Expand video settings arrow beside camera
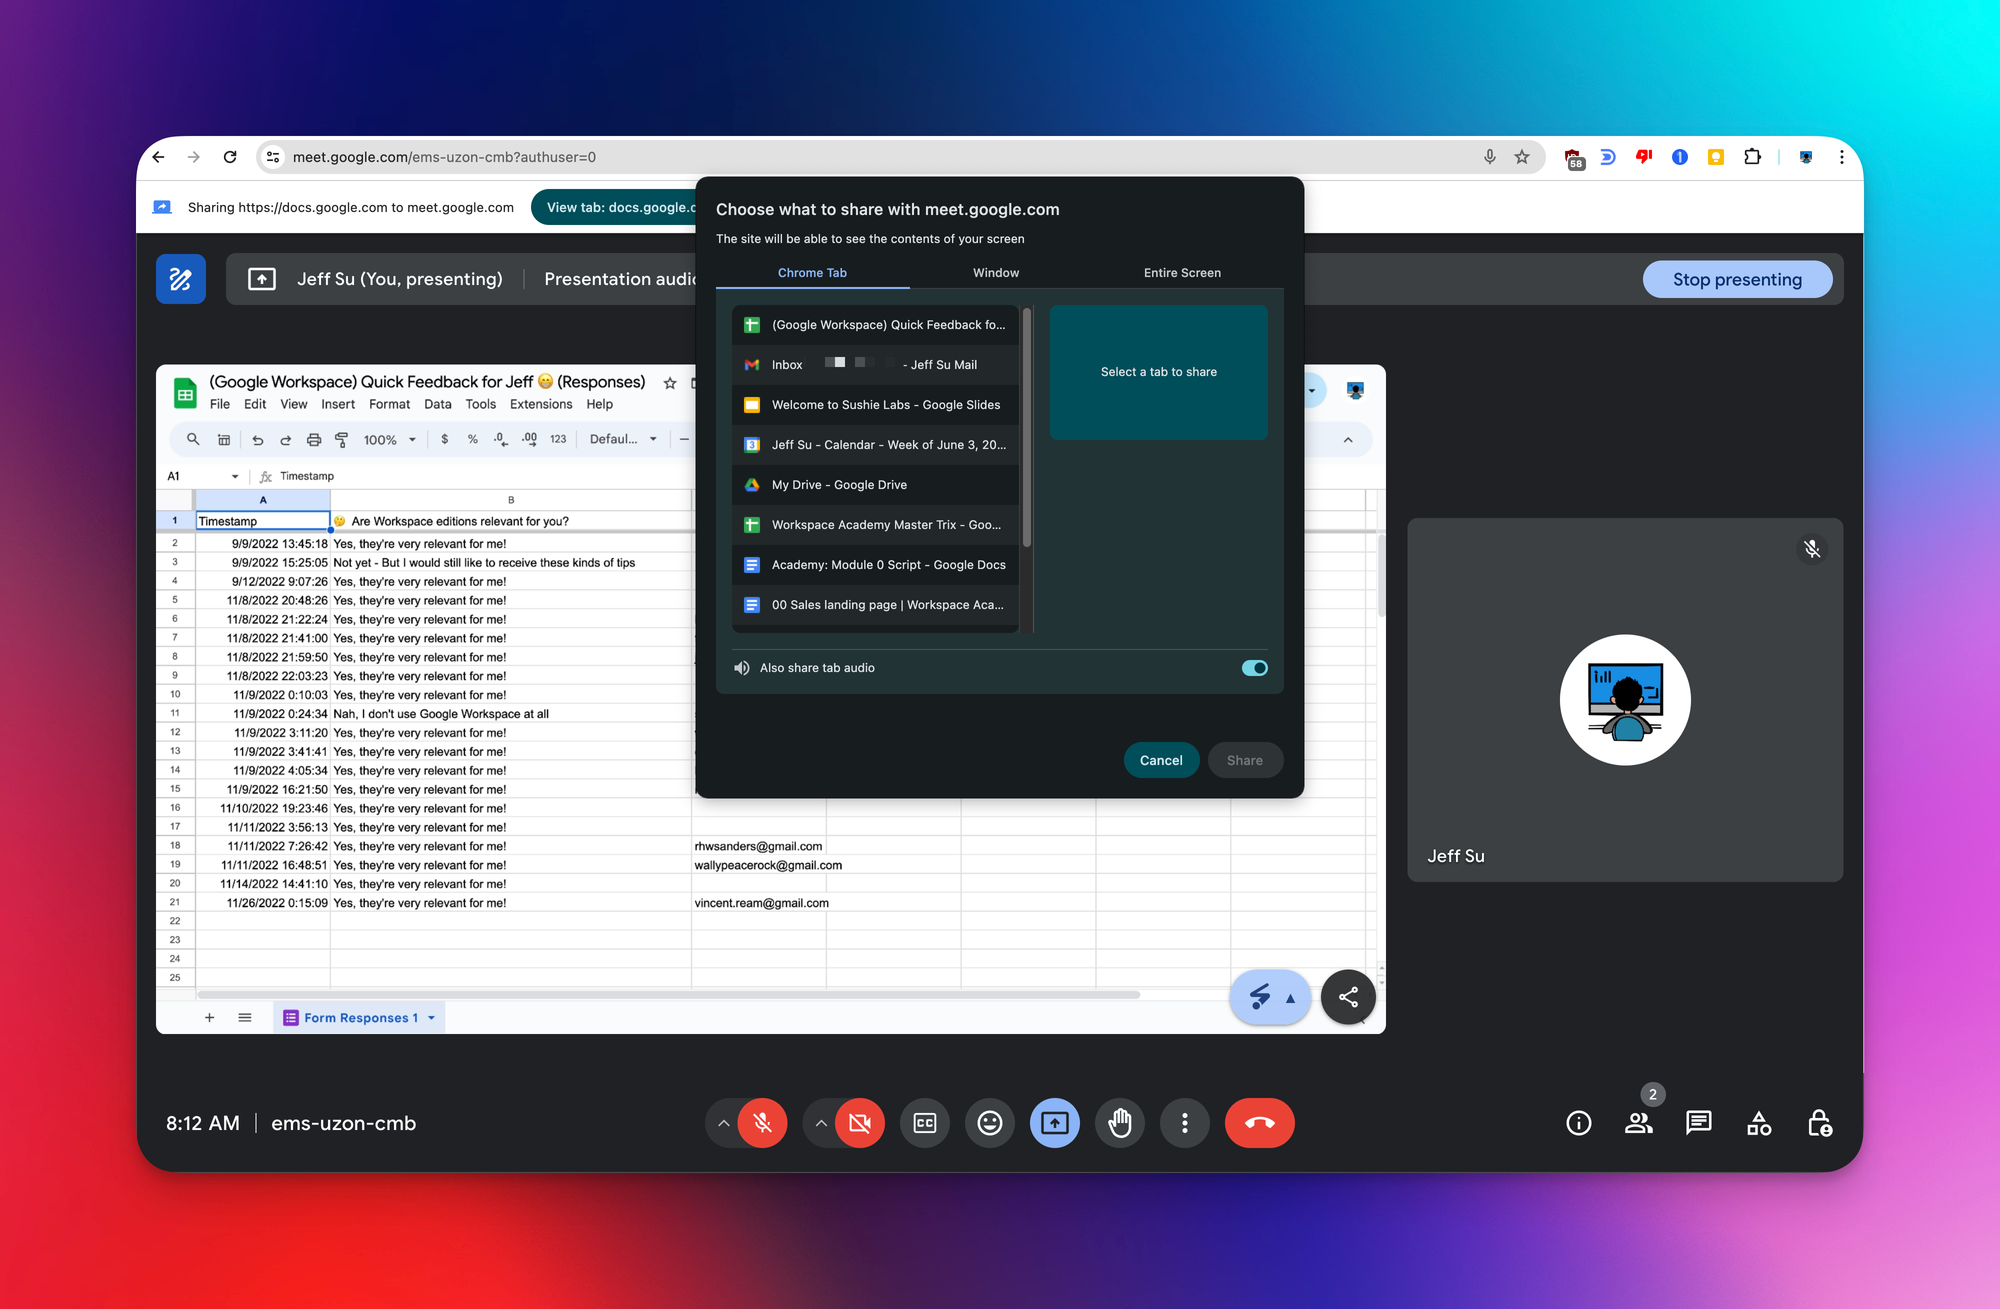This screenshot has height=1309, width=2000. pos(821,1123)
